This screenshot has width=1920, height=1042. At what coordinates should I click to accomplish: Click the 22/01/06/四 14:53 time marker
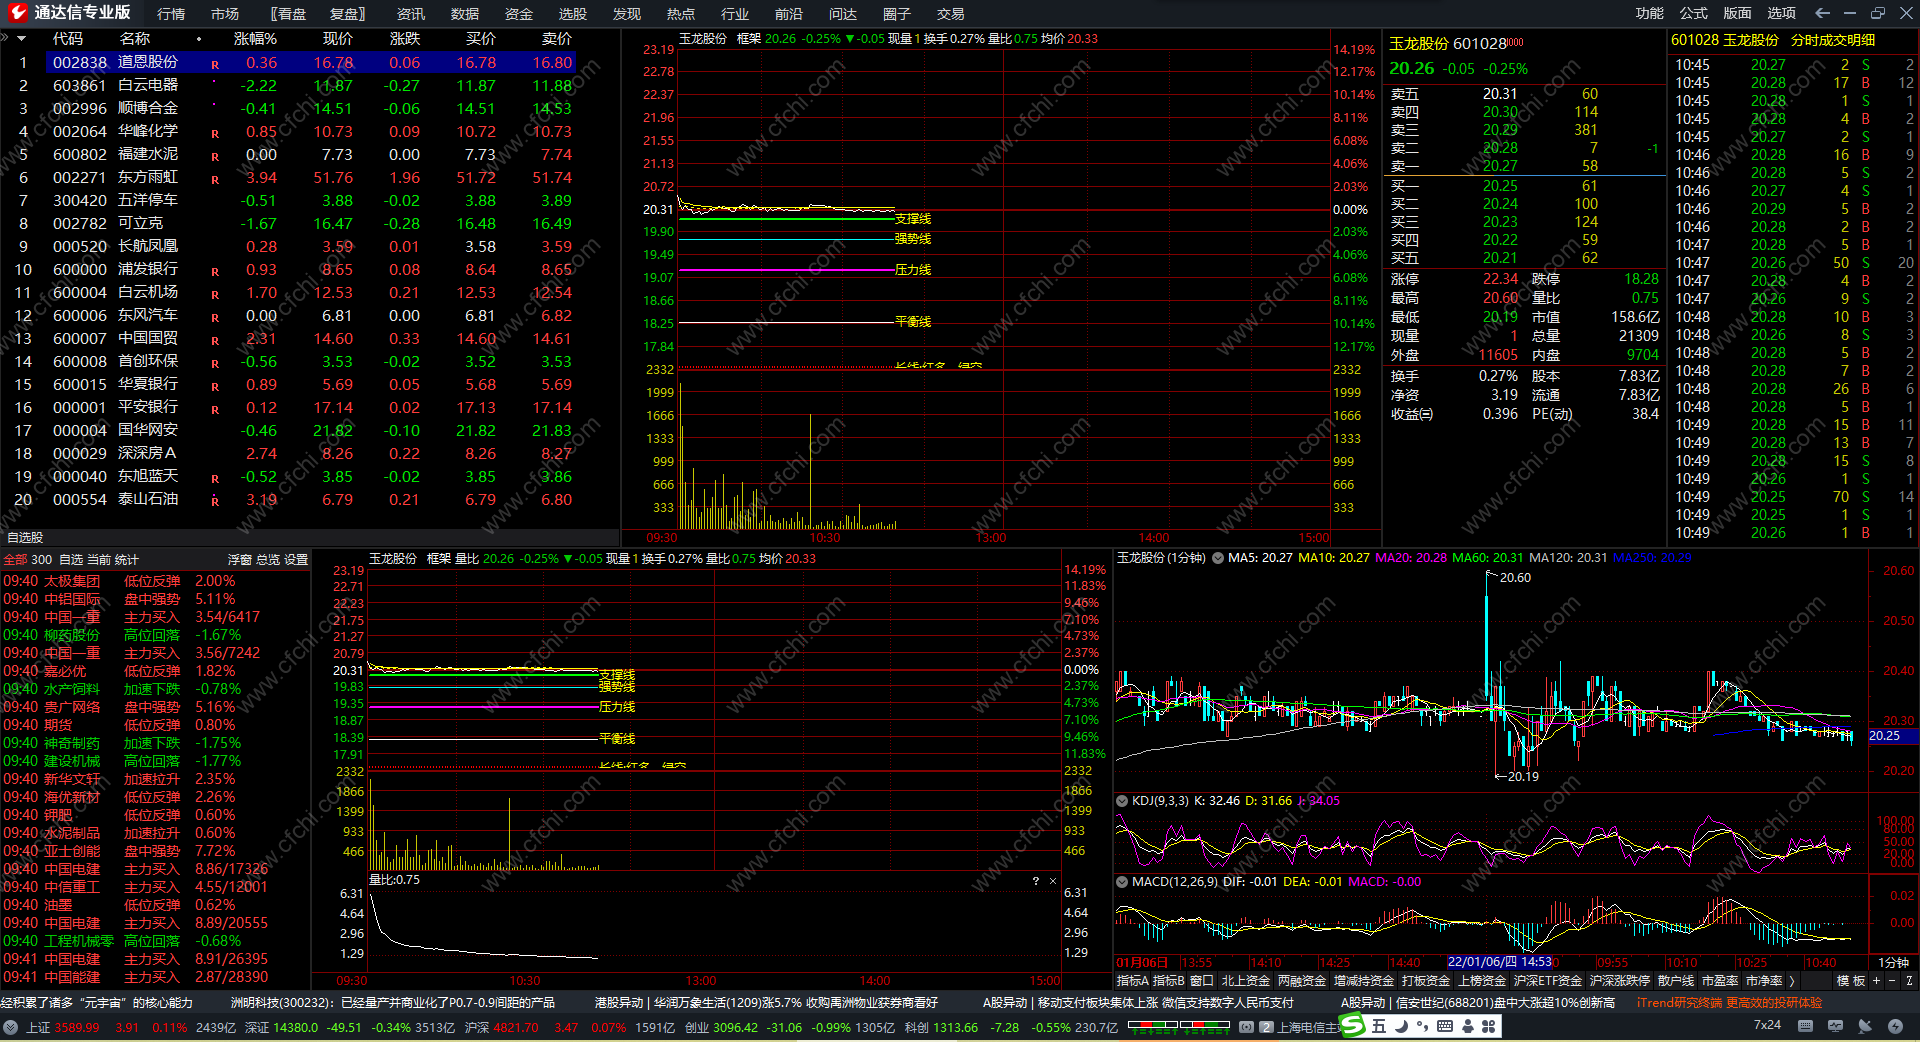point(1499,962)
